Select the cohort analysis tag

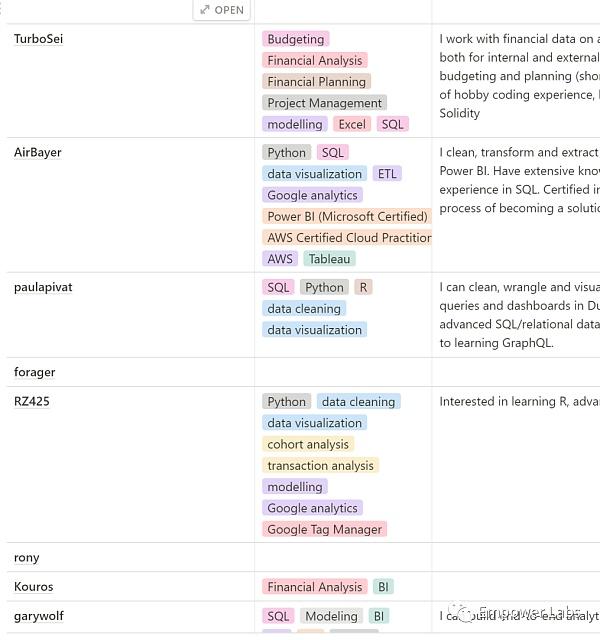click(308, 444)
